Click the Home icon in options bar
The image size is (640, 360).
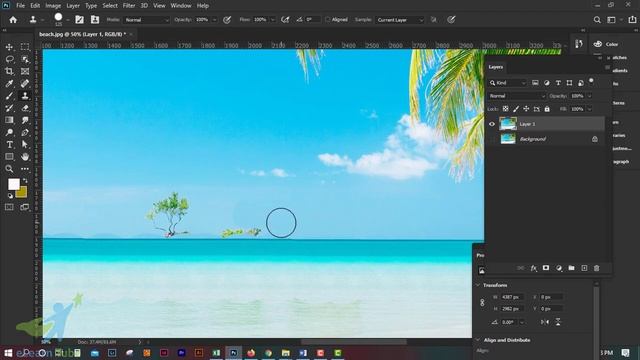pyautogui.click(x=13, y=20)
